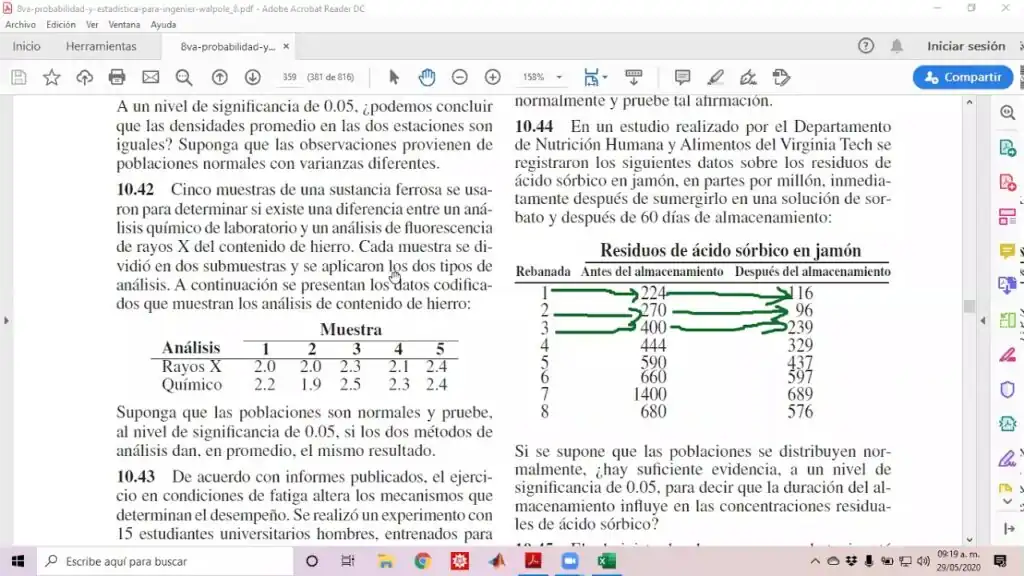The image size is (1024, 576).
Task: Open the green compress tool in right panel
Action: pos(1008,424)
